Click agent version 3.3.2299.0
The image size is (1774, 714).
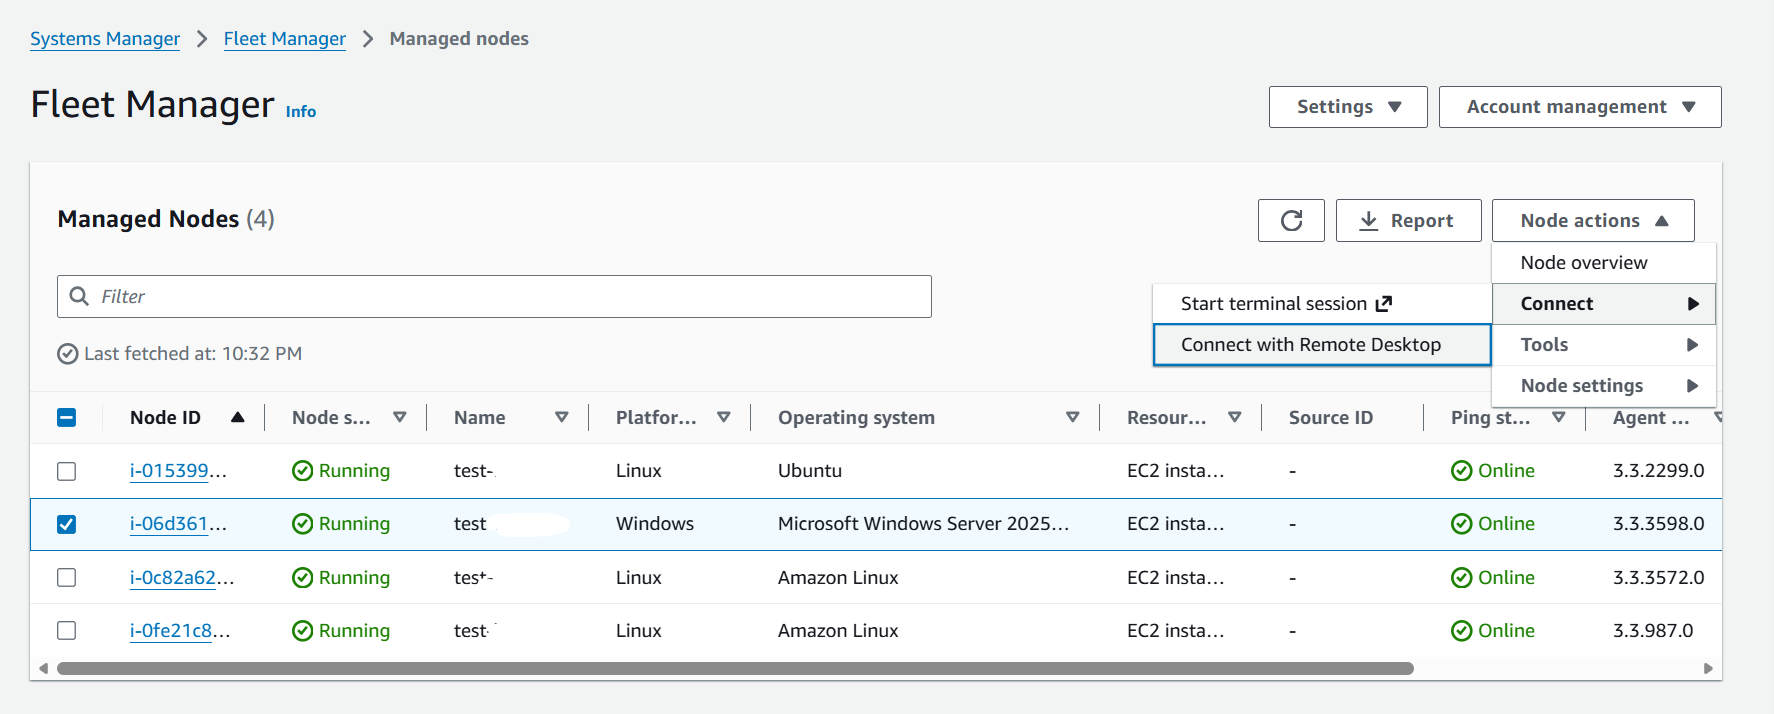point(1658,471)
